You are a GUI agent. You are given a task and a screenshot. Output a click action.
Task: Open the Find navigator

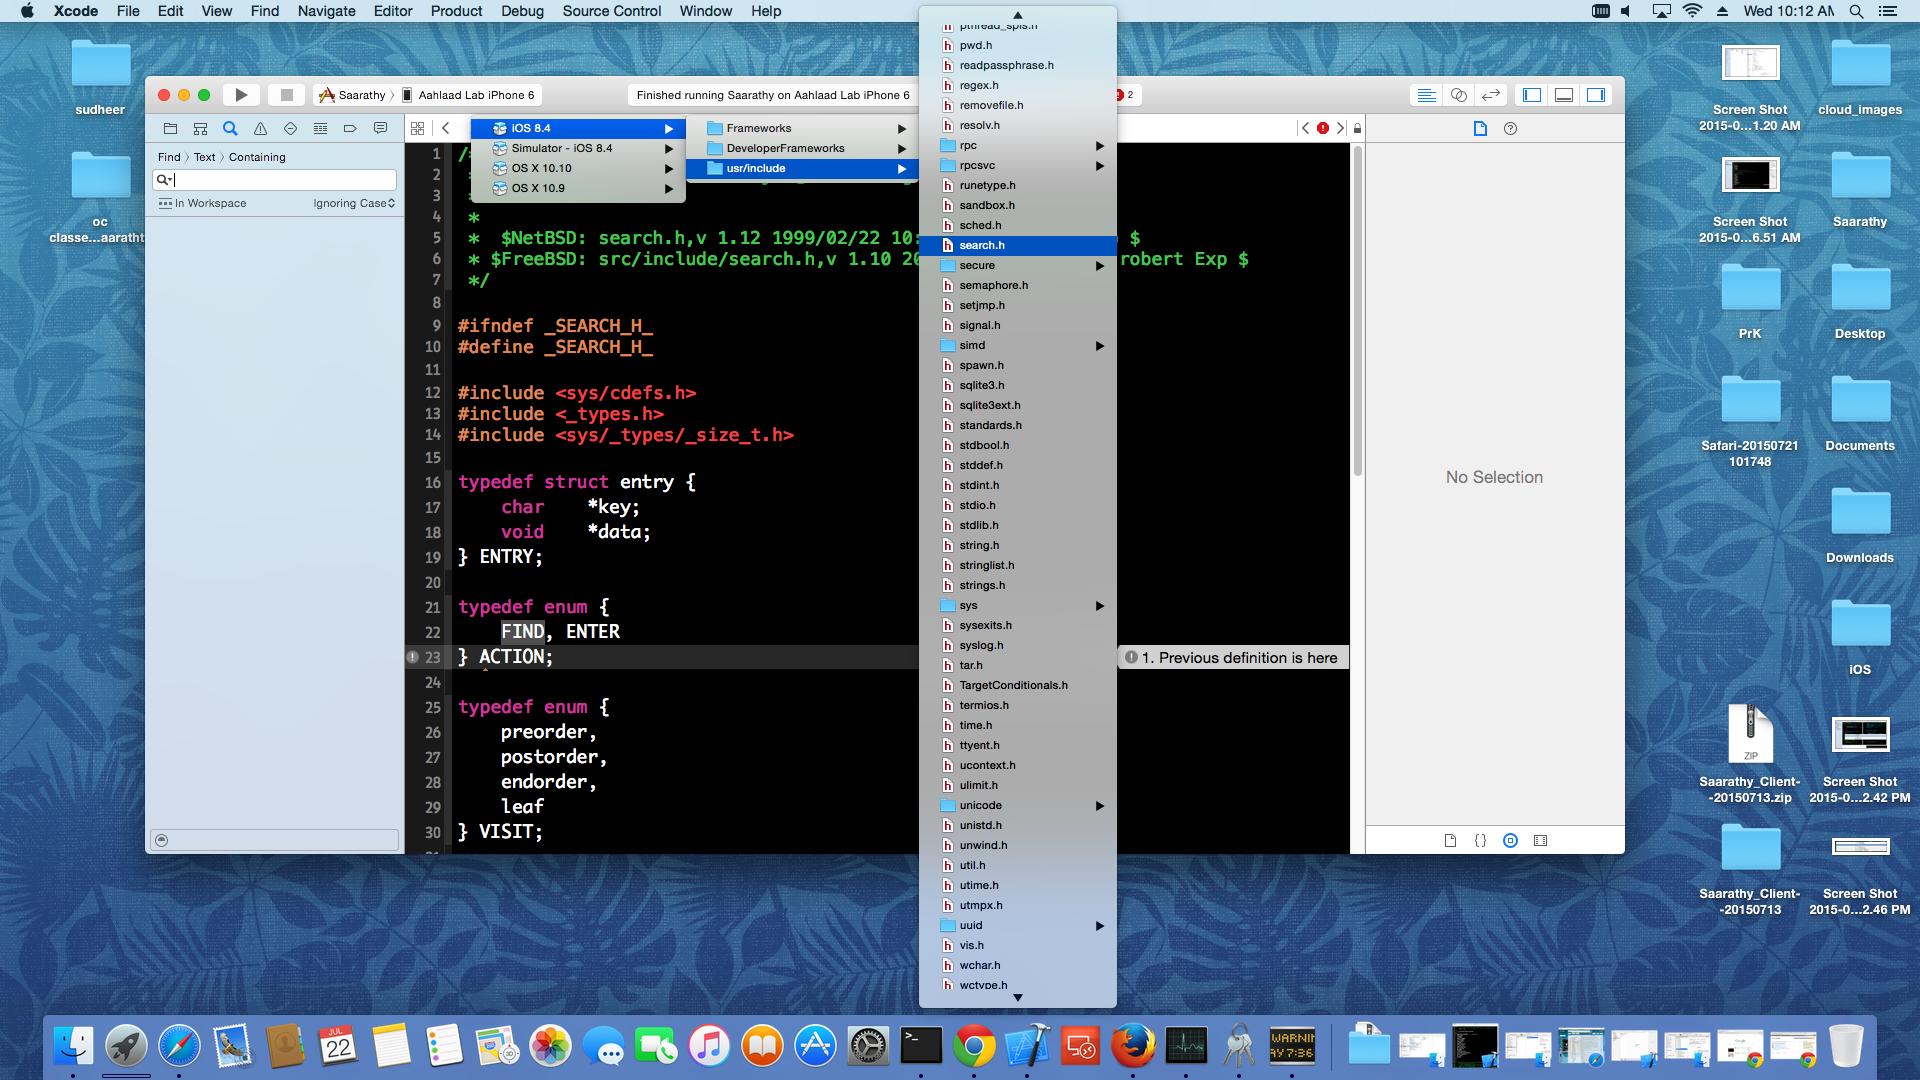pos(230,128)
